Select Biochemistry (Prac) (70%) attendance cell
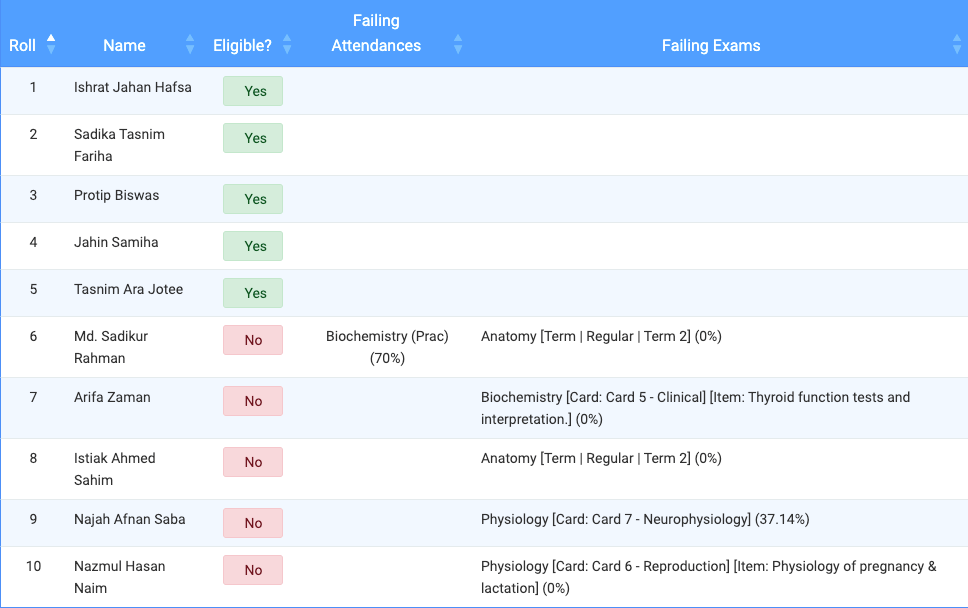 [387, 347]
